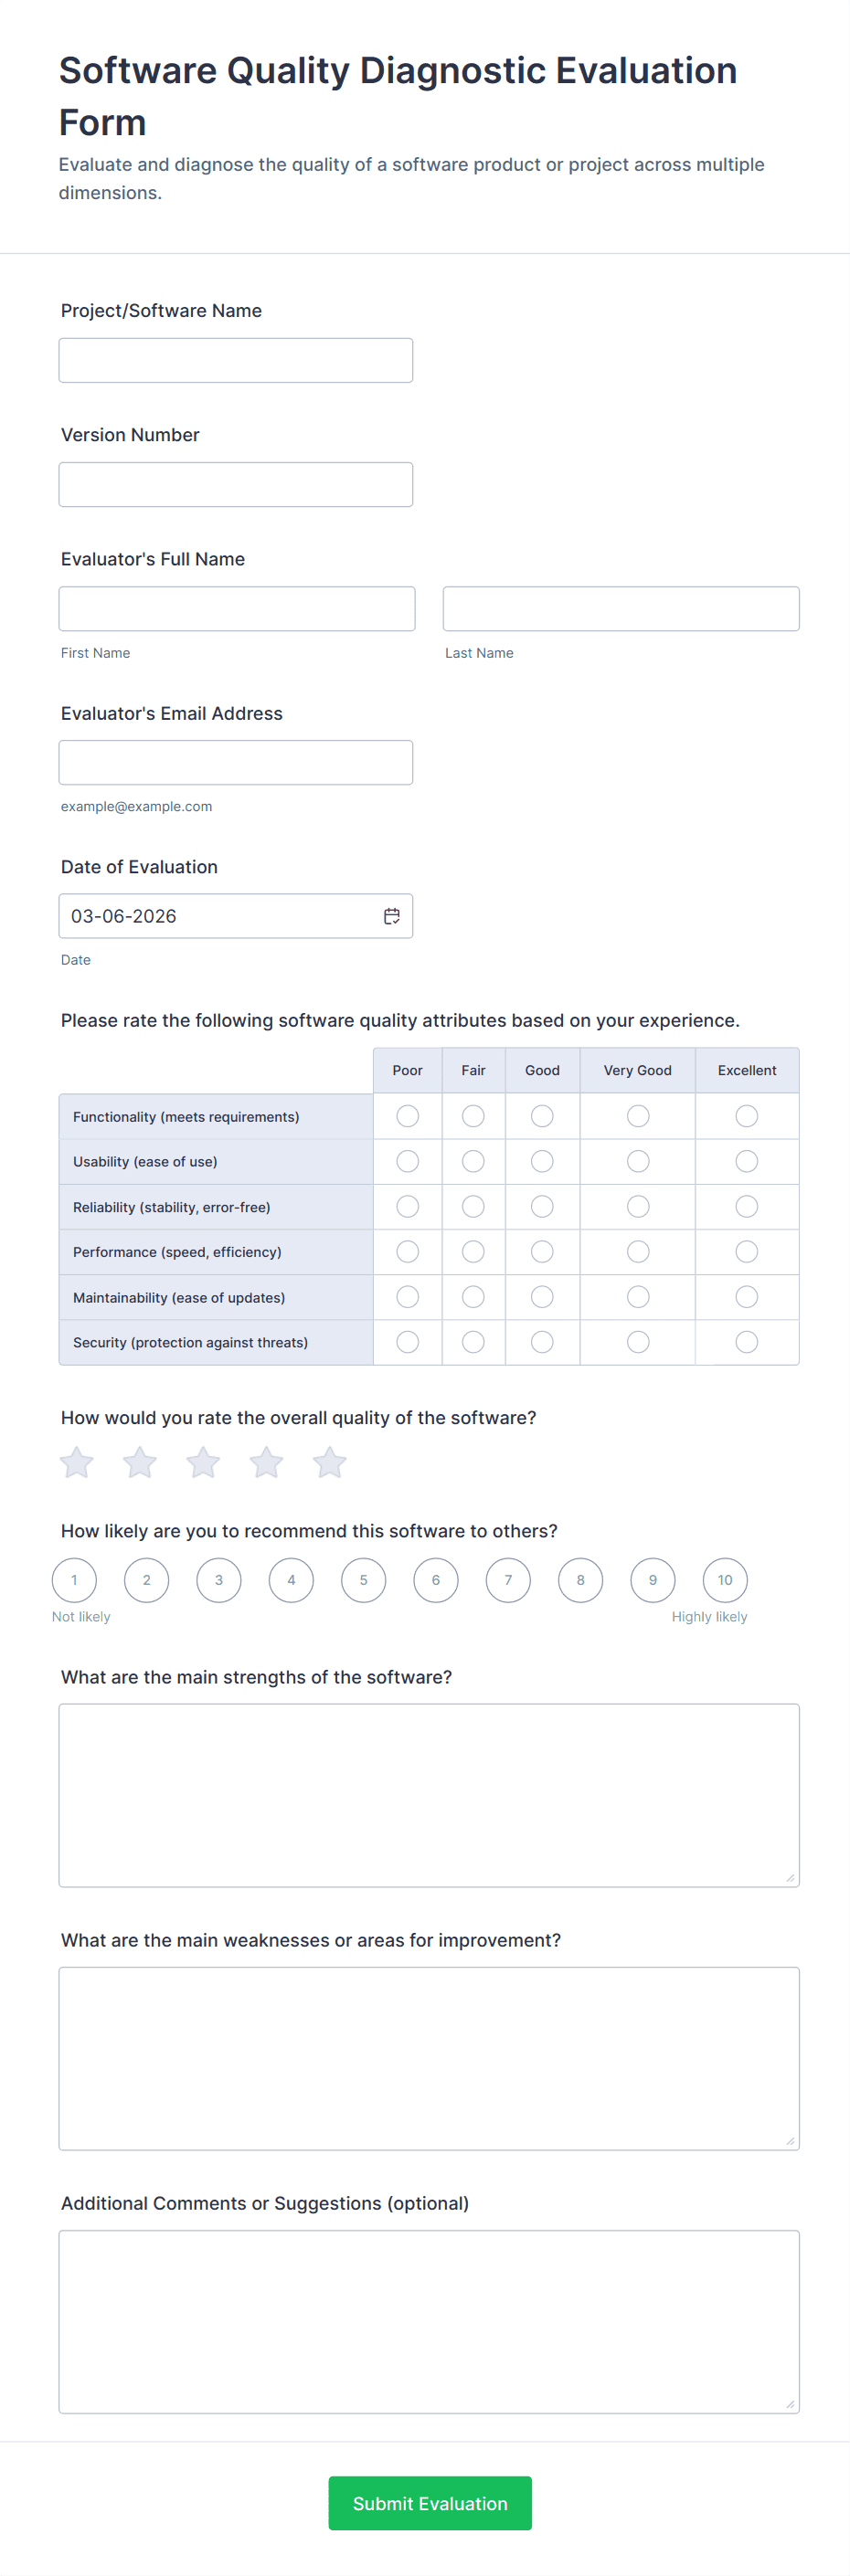
Task: Select Very Good for Performance
Action: point(638,1252)
